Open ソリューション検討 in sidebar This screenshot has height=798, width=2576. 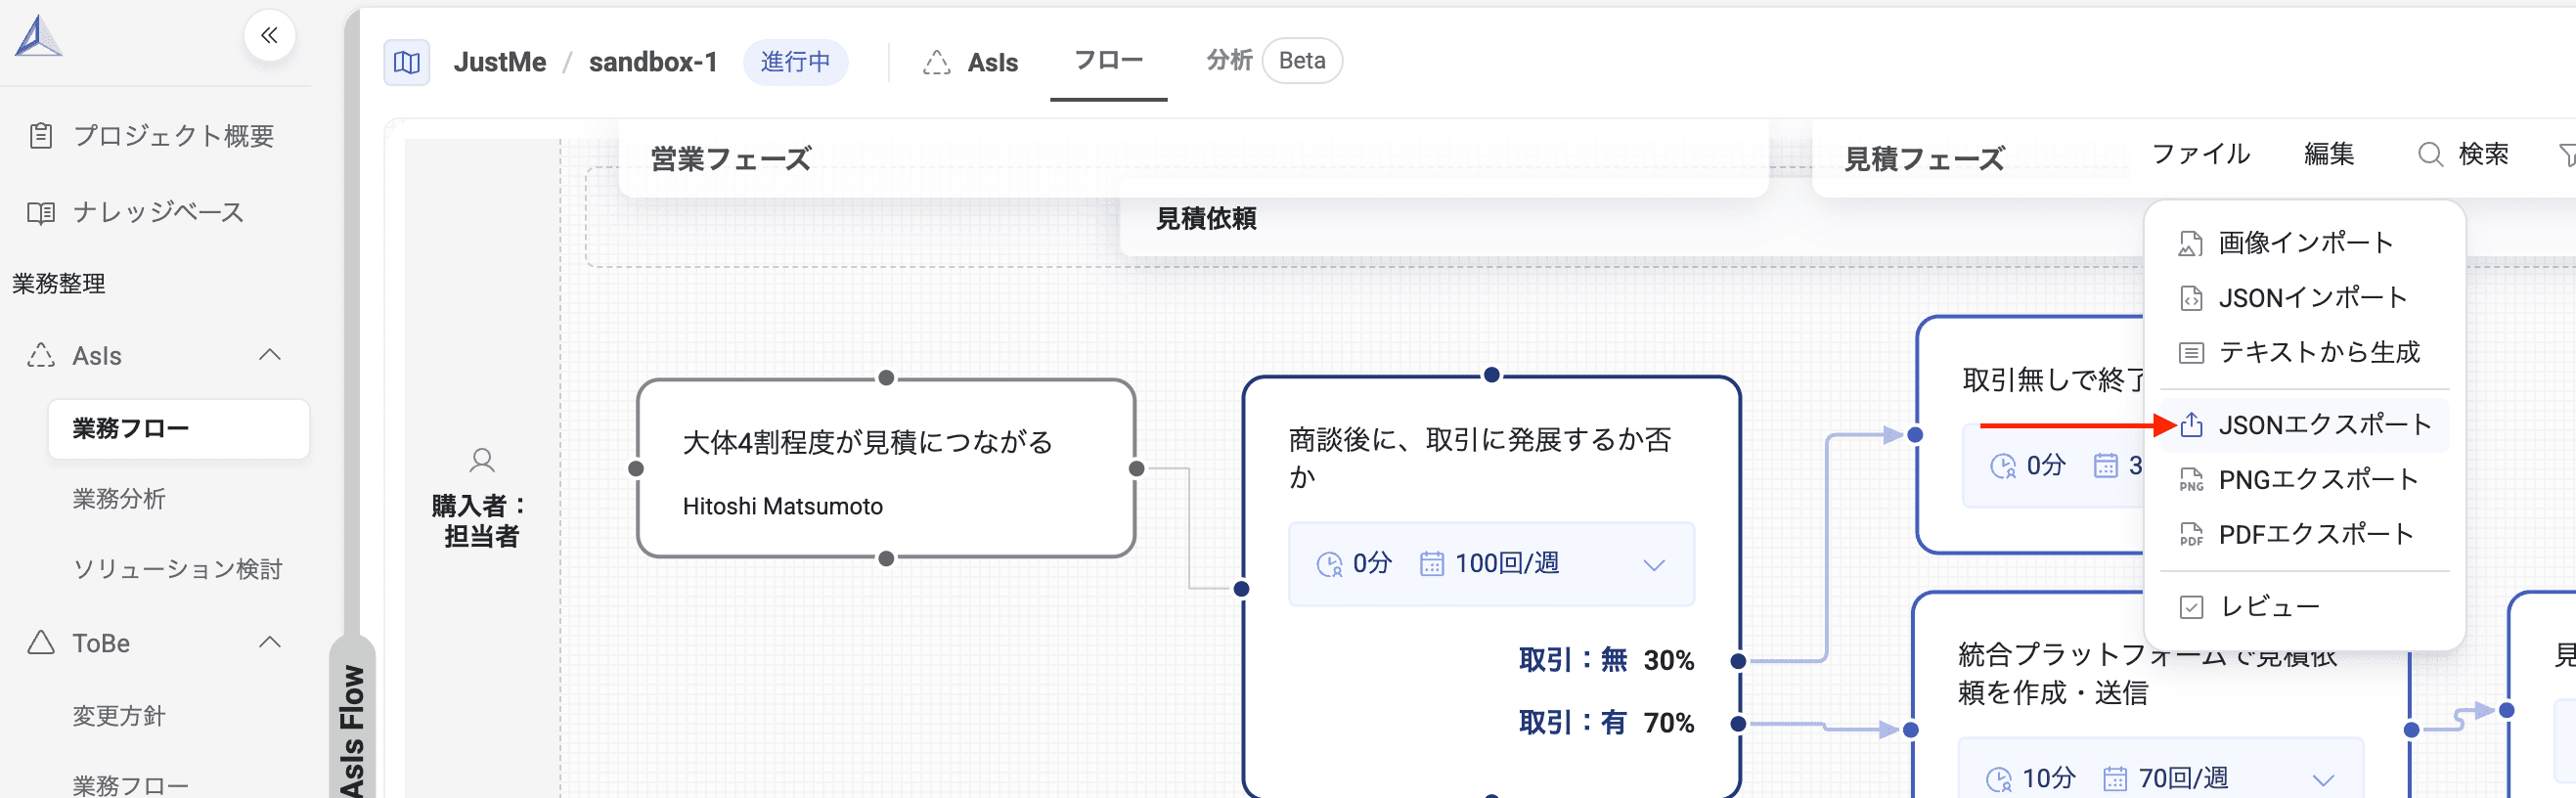(177, 569)
